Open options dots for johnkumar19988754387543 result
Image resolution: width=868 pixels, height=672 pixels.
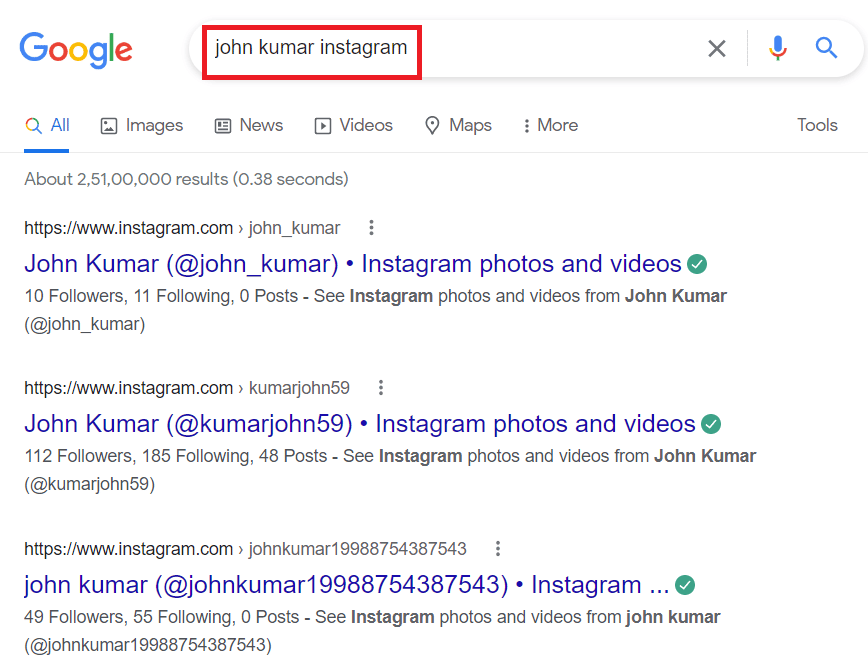pos(498,549)
